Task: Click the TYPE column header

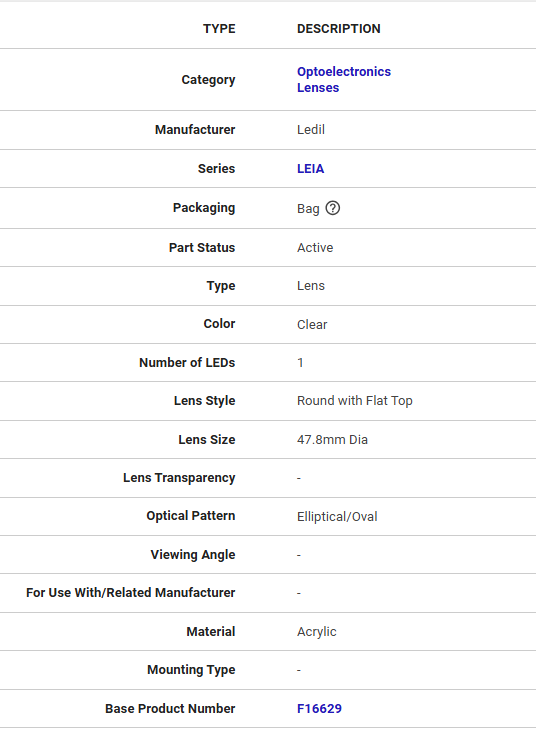Action: pos(219,29)
